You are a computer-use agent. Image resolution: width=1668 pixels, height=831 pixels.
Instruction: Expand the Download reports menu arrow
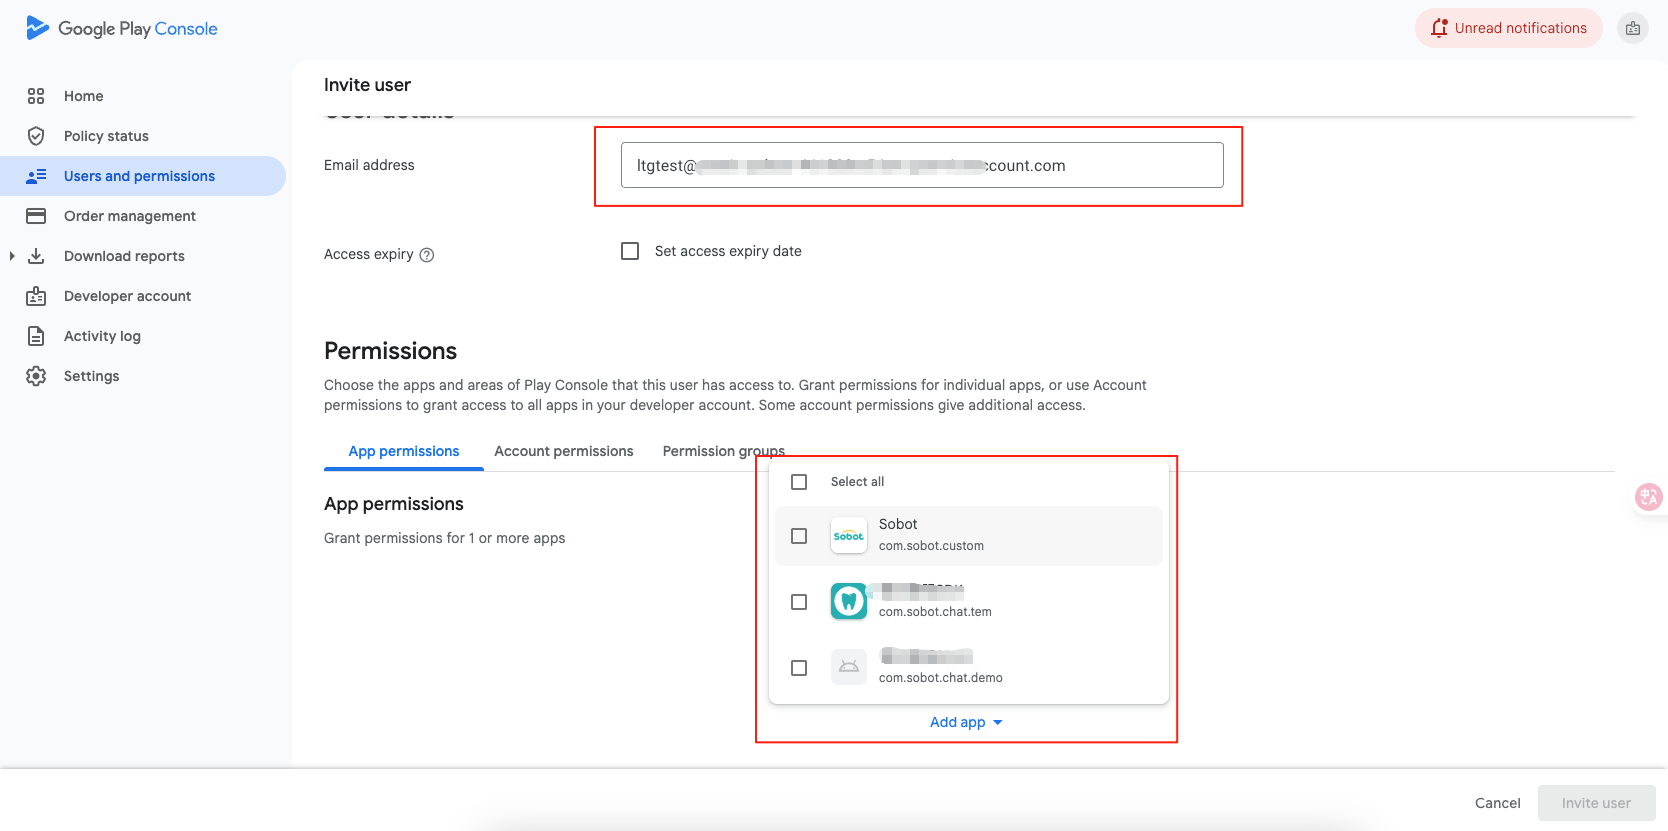tap(12, 256)
